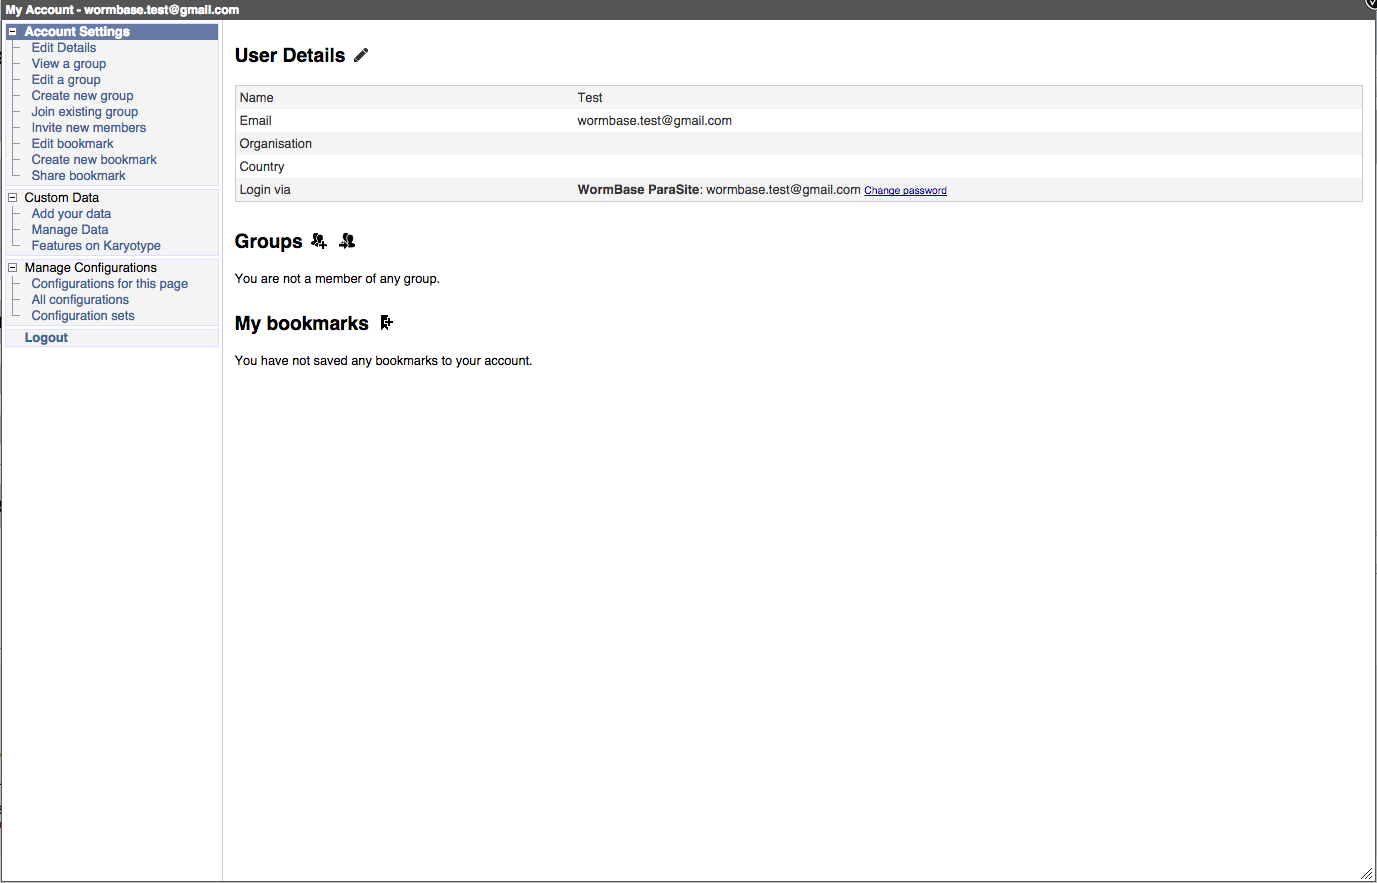Click the Change password link
Image resolution: width=1377 pixels, height=883 pixels.
click(905, 191)
